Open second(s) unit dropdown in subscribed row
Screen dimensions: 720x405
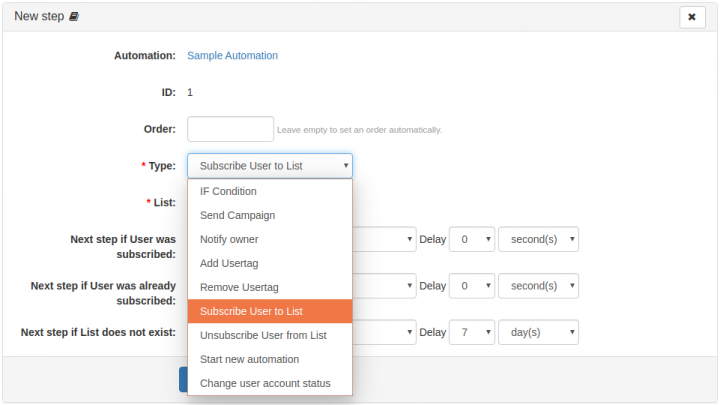coord(538,239)
